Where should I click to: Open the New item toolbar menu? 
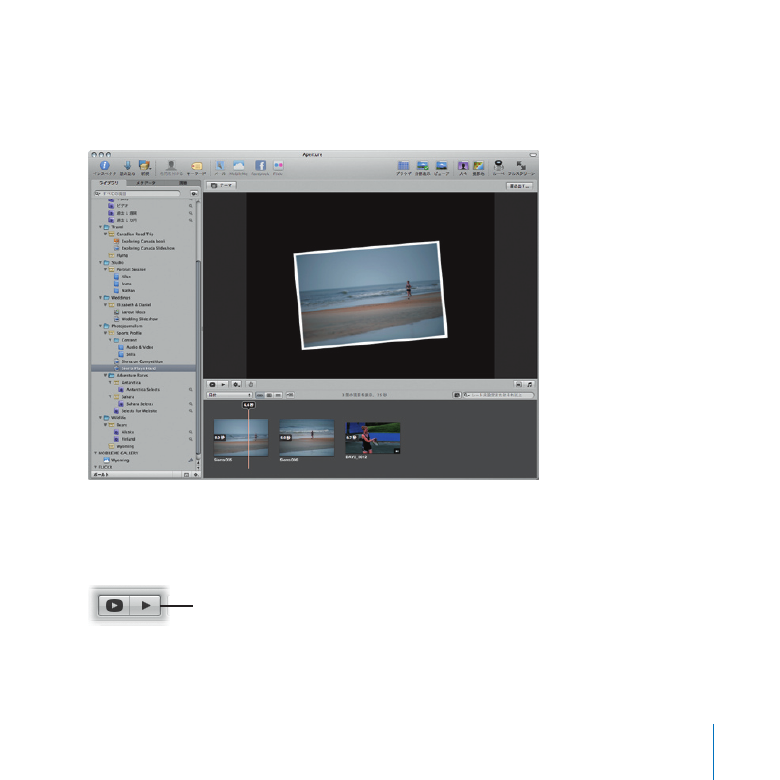pyautogui.click(x=145, y=166)
